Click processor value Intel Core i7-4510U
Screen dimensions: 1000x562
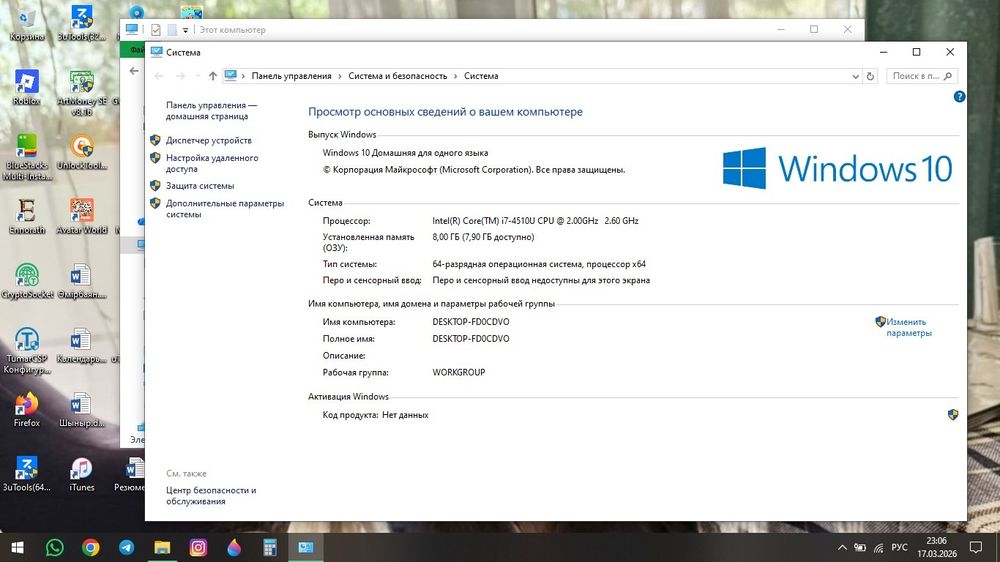click(535, 221)
